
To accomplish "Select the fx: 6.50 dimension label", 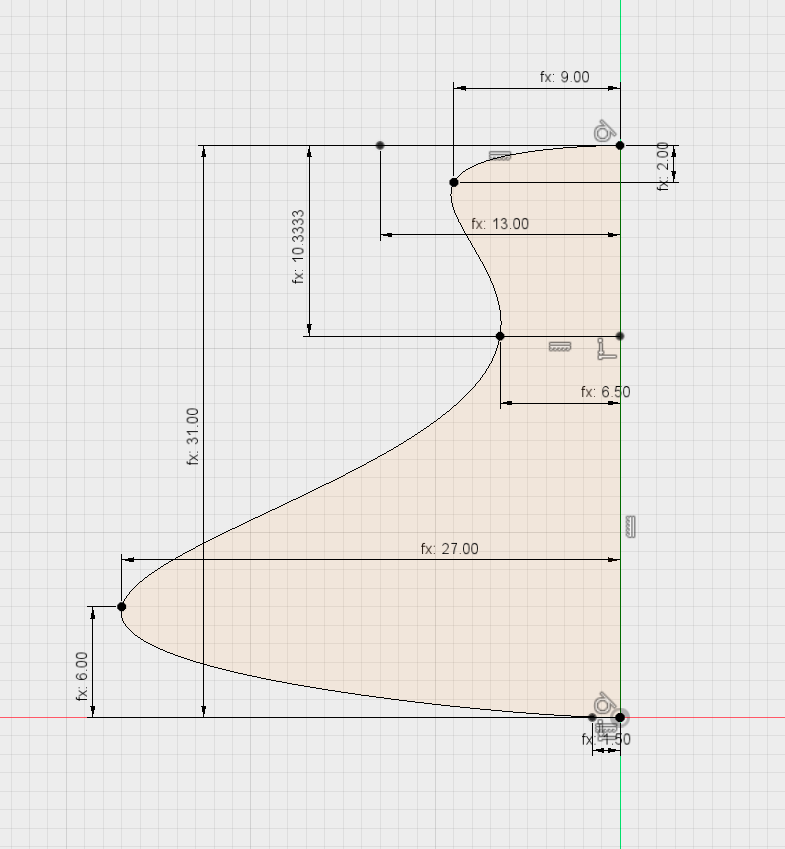I will click(605, 391).
